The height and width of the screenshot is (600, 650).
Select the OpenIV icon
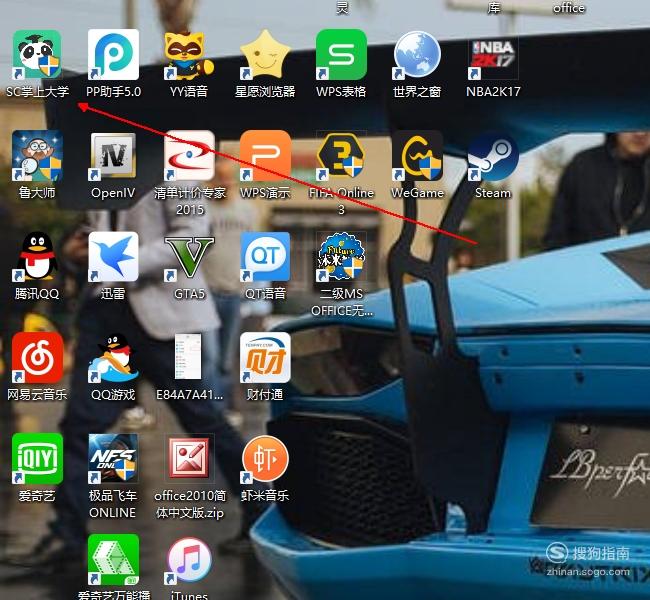[113, 156]
